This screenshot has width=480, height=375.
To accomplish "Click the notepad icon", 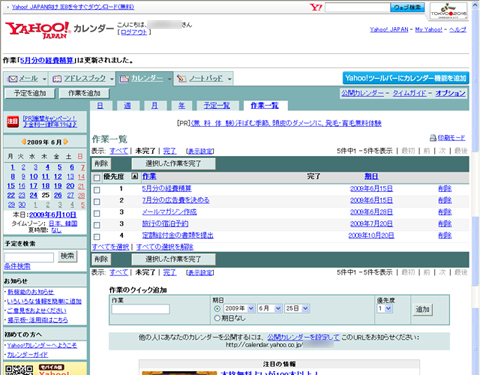I will (181, 79).
